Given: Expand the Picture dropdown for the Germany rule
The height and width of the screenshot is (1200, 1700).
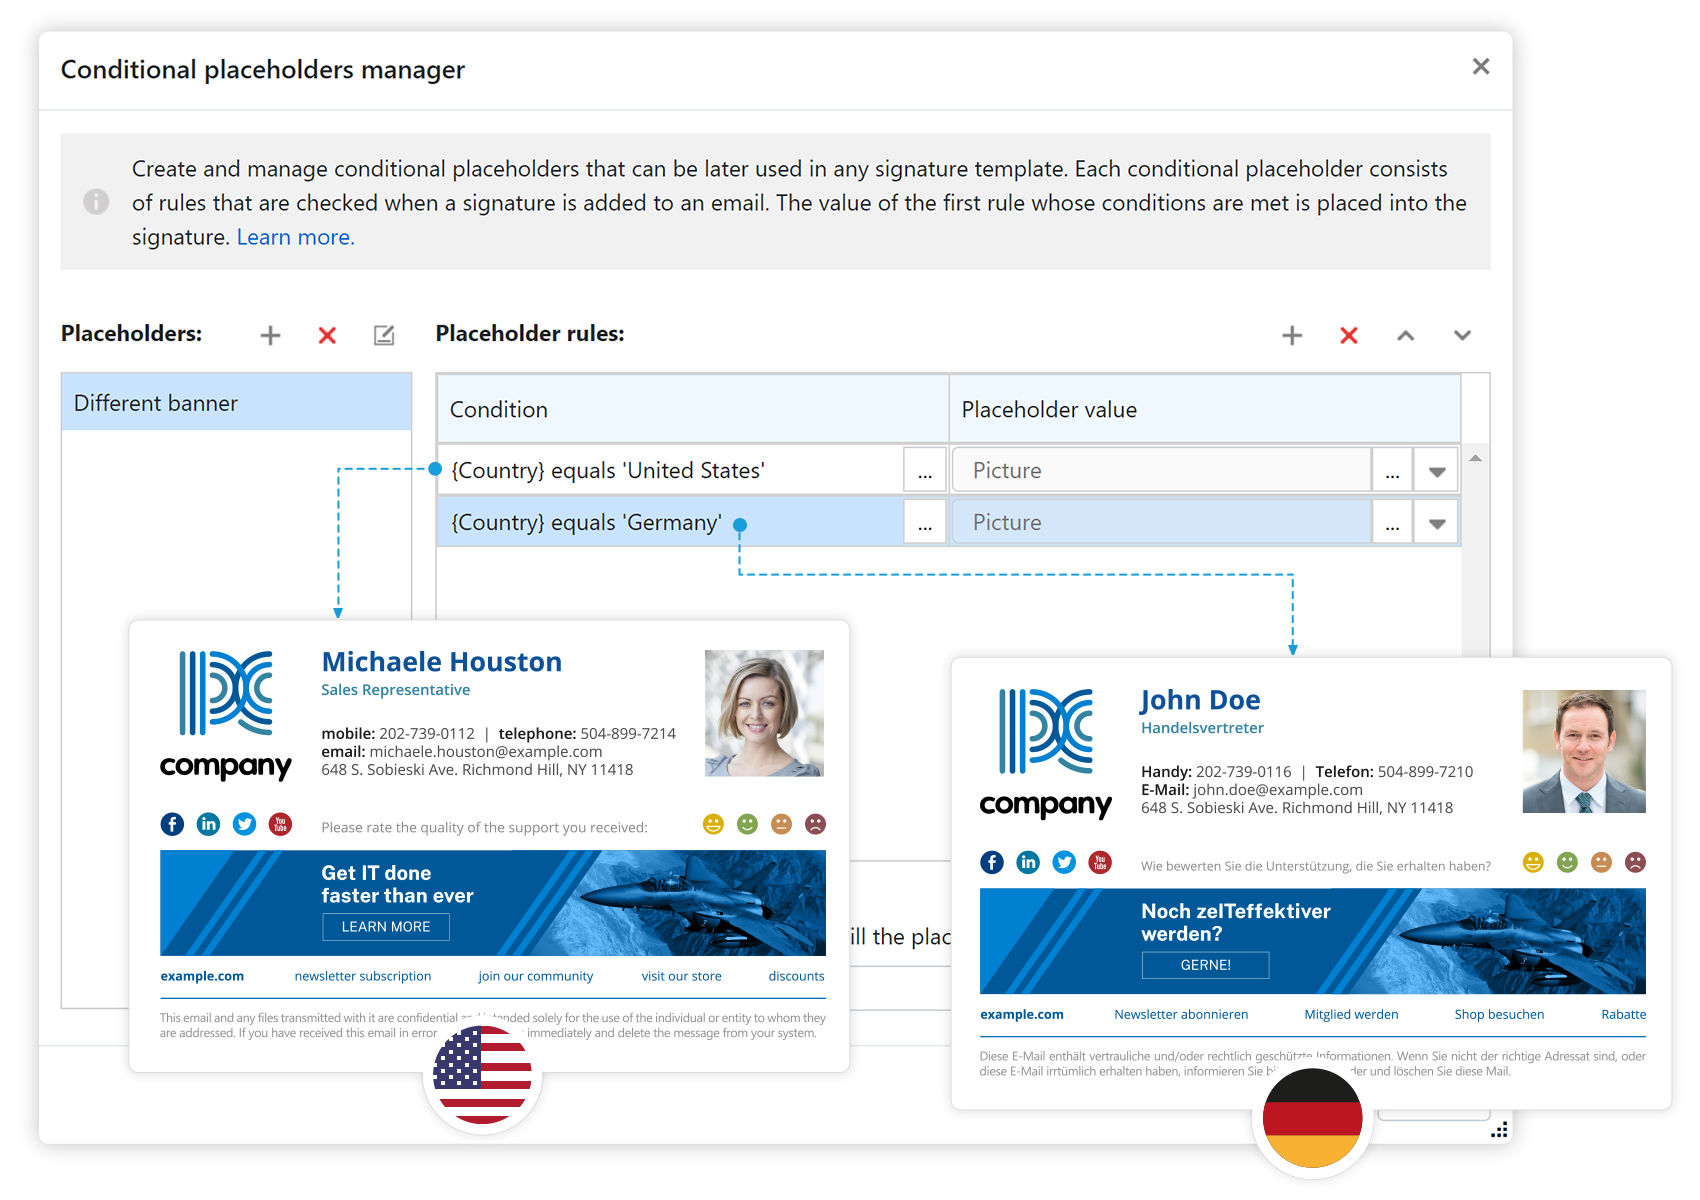Looking at the screenshot, I should coord(1437,521).
